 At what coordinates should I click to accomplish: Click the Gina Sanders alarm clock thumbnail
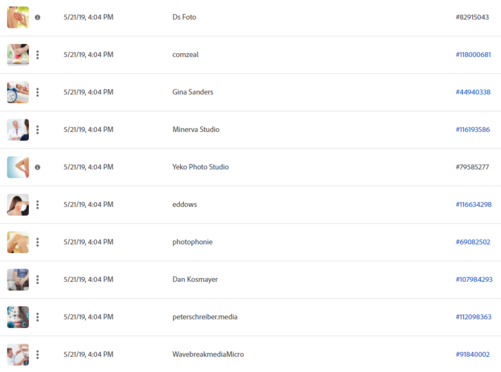click(x=18, y=92)
